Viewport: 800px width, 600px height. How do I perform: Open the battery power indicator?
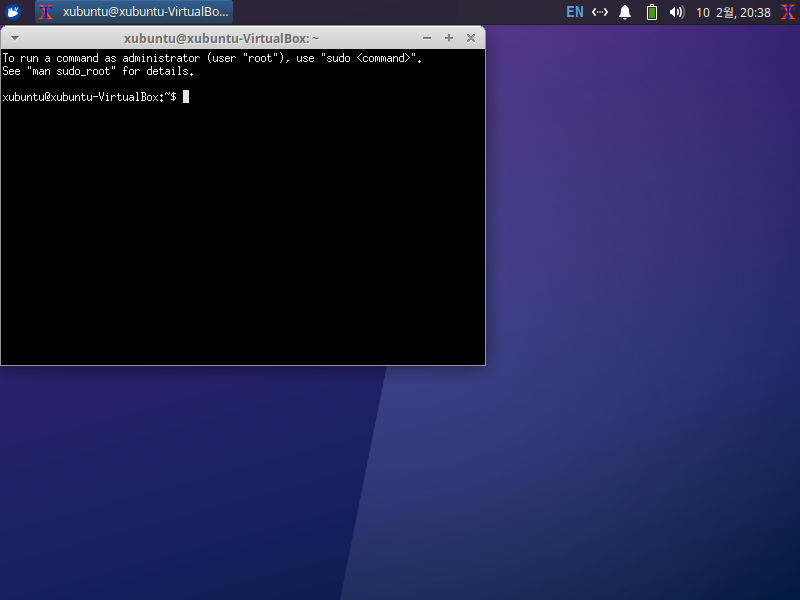click(652, 12)
